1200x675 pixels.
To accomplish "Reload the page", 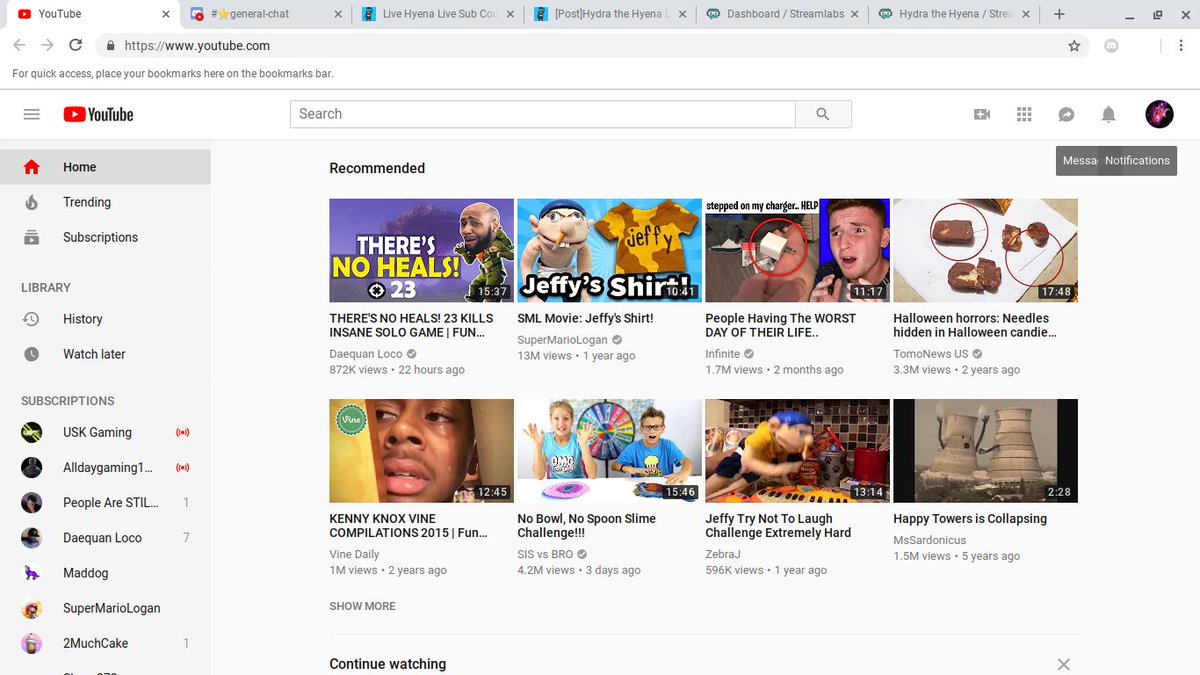I will 75,46.
